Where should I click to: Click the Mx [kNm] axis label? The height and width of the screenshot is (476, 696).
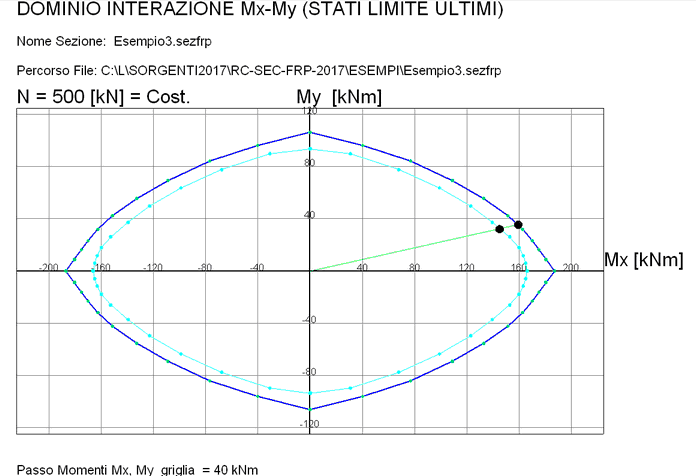(644, 259)
